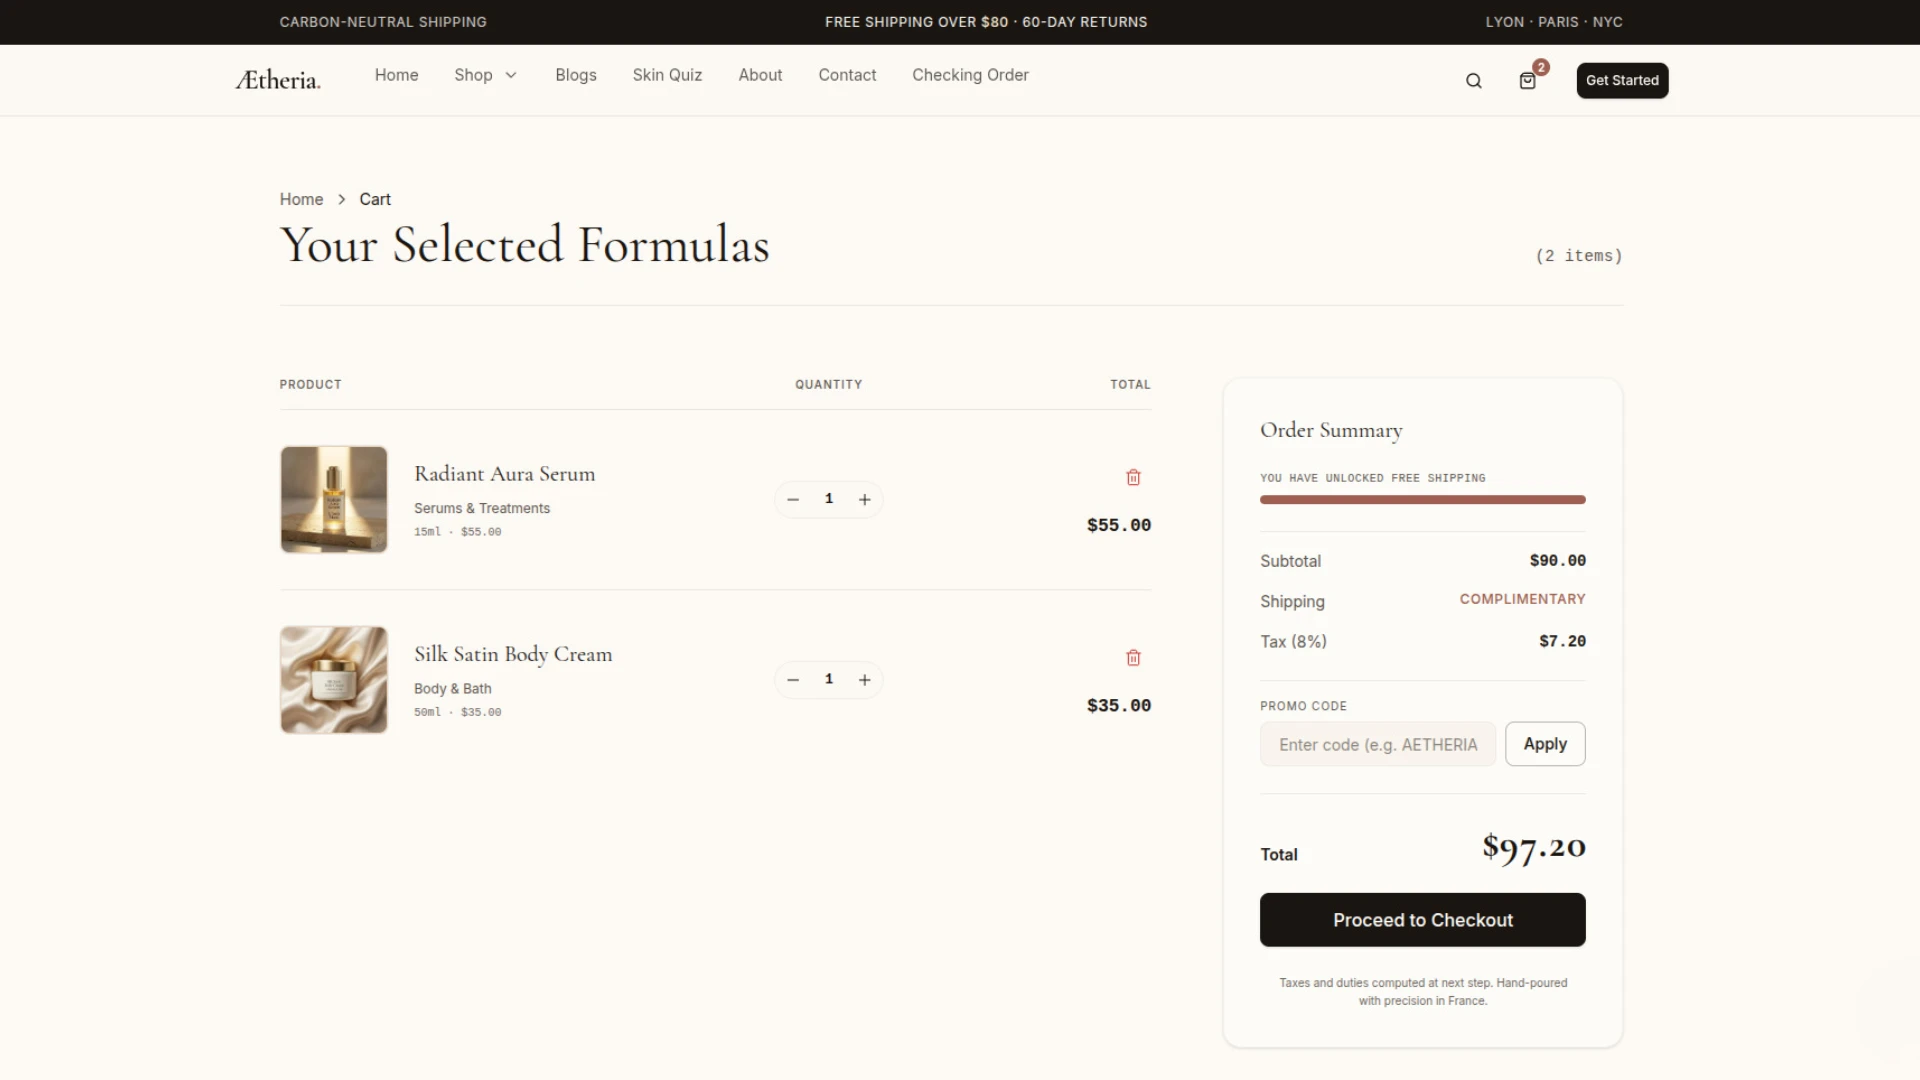Click the $55.00 line total

pos(1119,525)
